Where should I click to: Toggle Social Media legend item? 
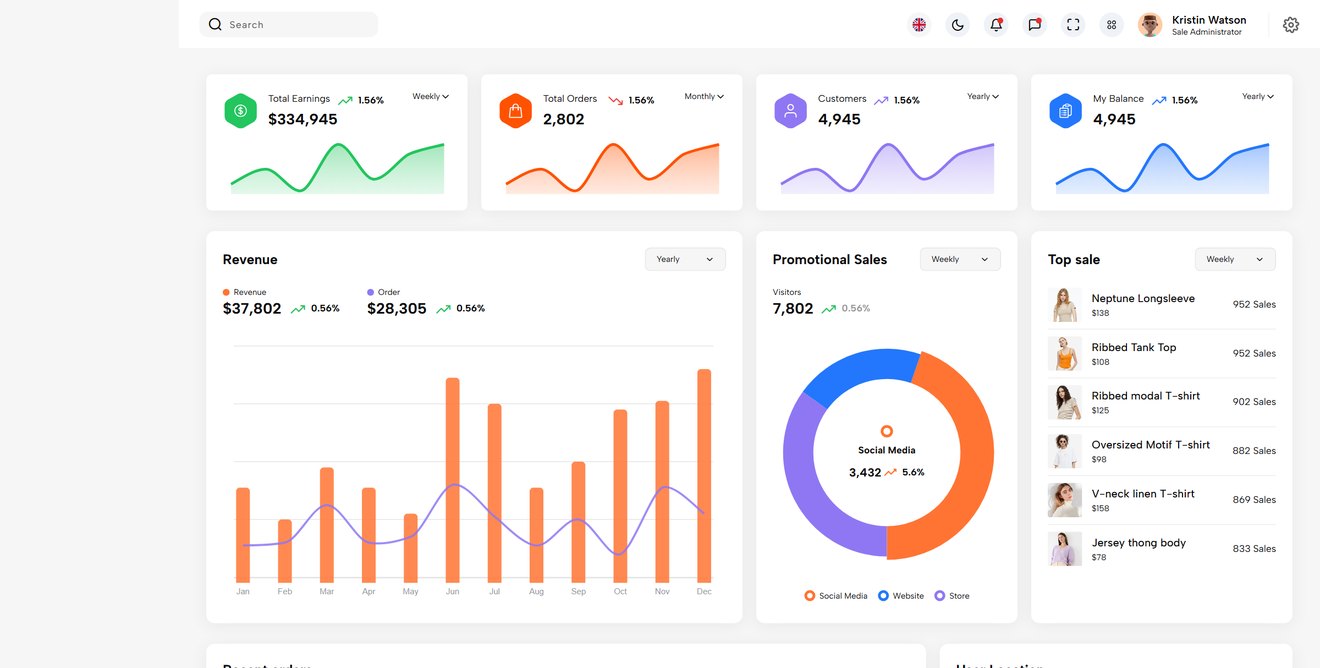[x=836, y=596]
